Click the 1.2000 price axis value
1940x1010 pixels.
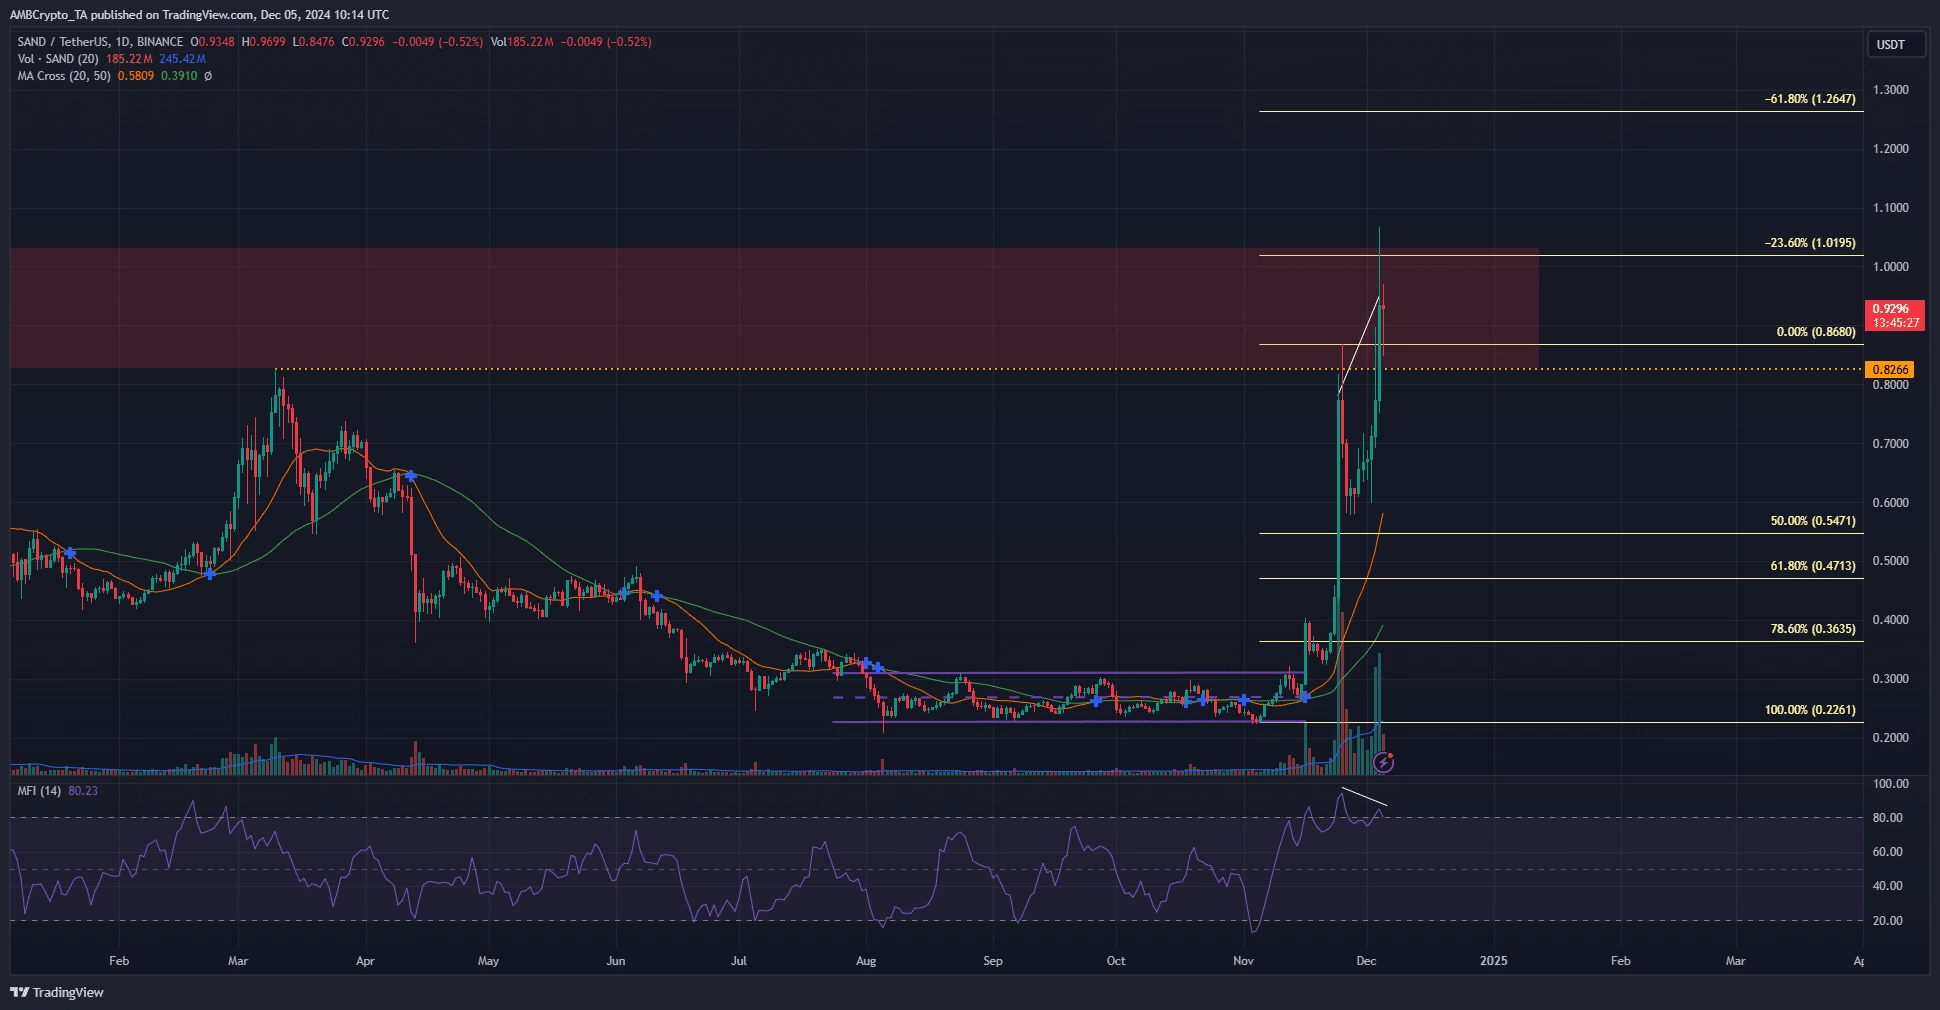[x=1891, y=149]
